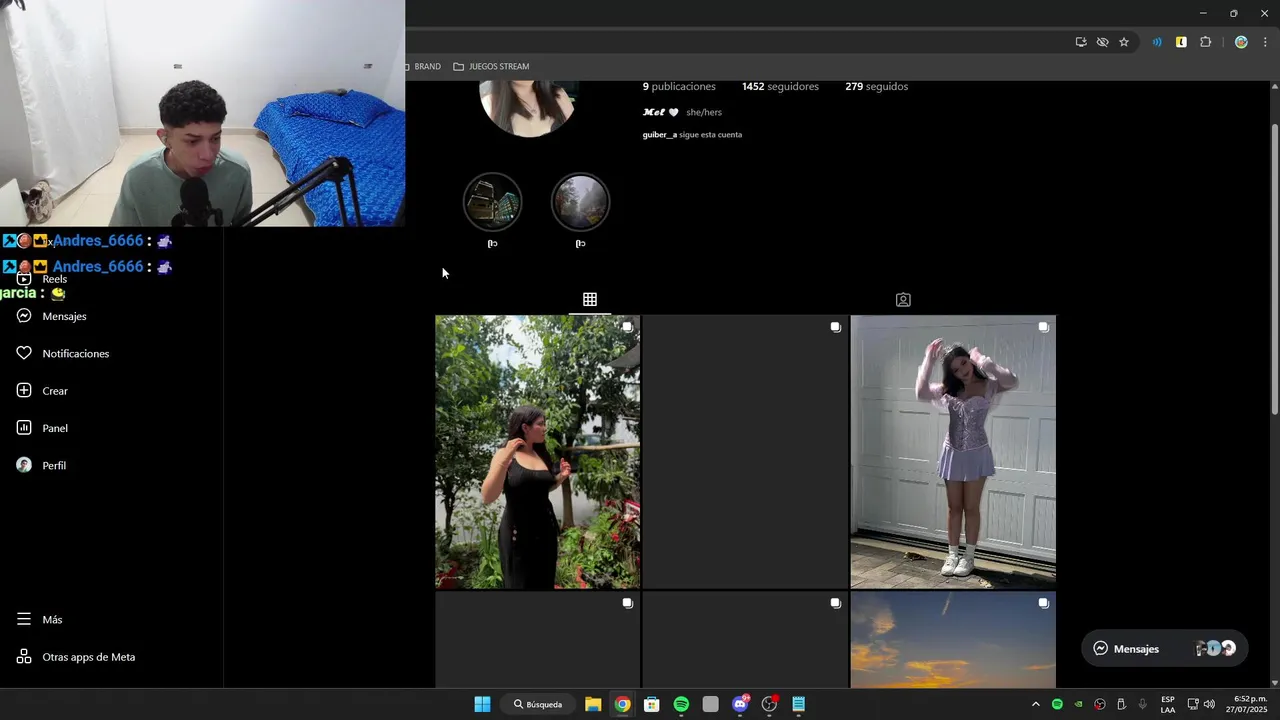Click the blue sound-wave extension icon
The height and width of the screenshot is (720, 1280).
pos(1157,42)
